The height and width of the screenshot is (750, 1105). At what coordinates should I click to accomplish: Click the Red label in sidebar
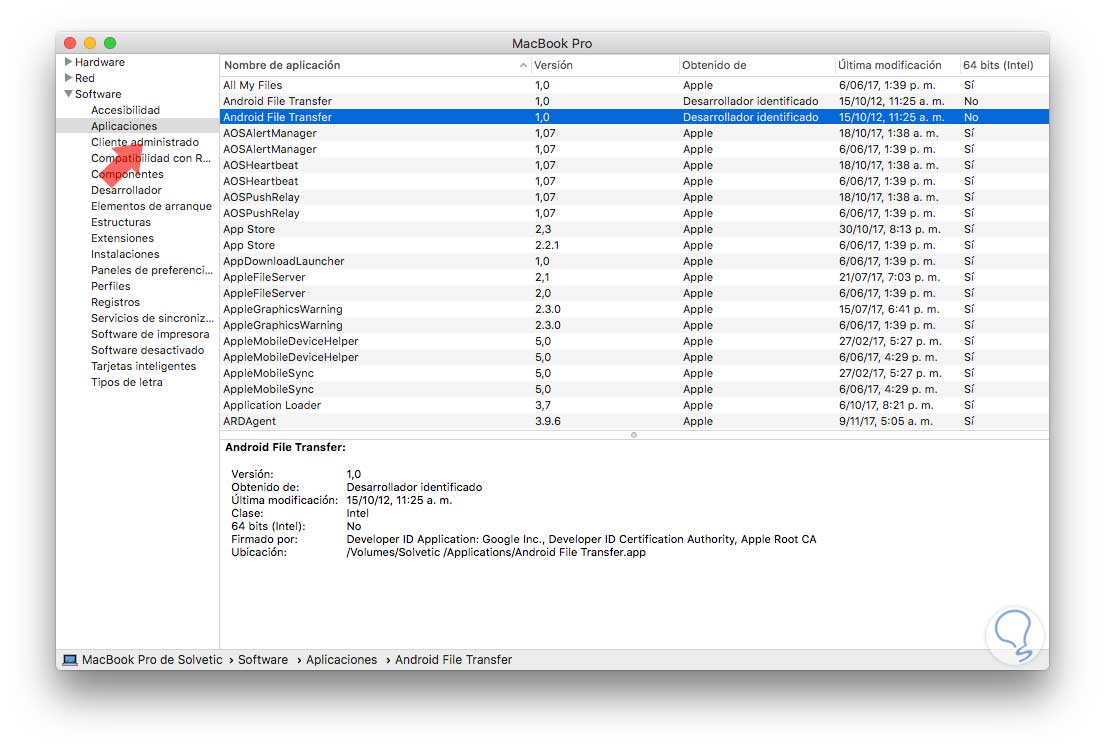85,78
